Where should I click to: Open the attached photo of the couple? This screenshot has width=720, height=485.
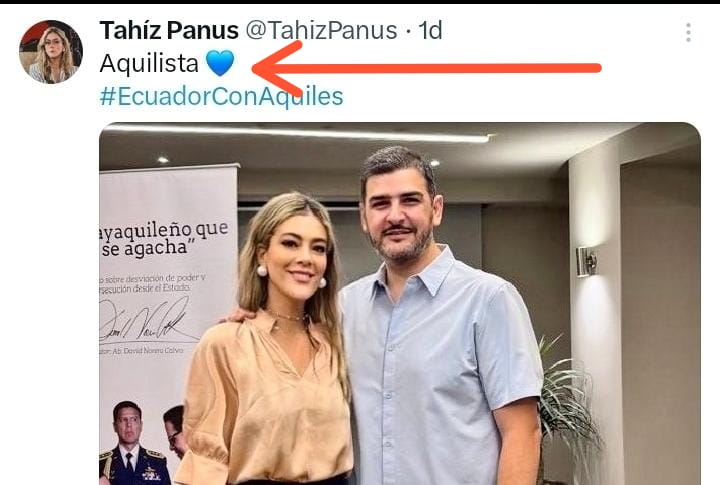point(400,304)
